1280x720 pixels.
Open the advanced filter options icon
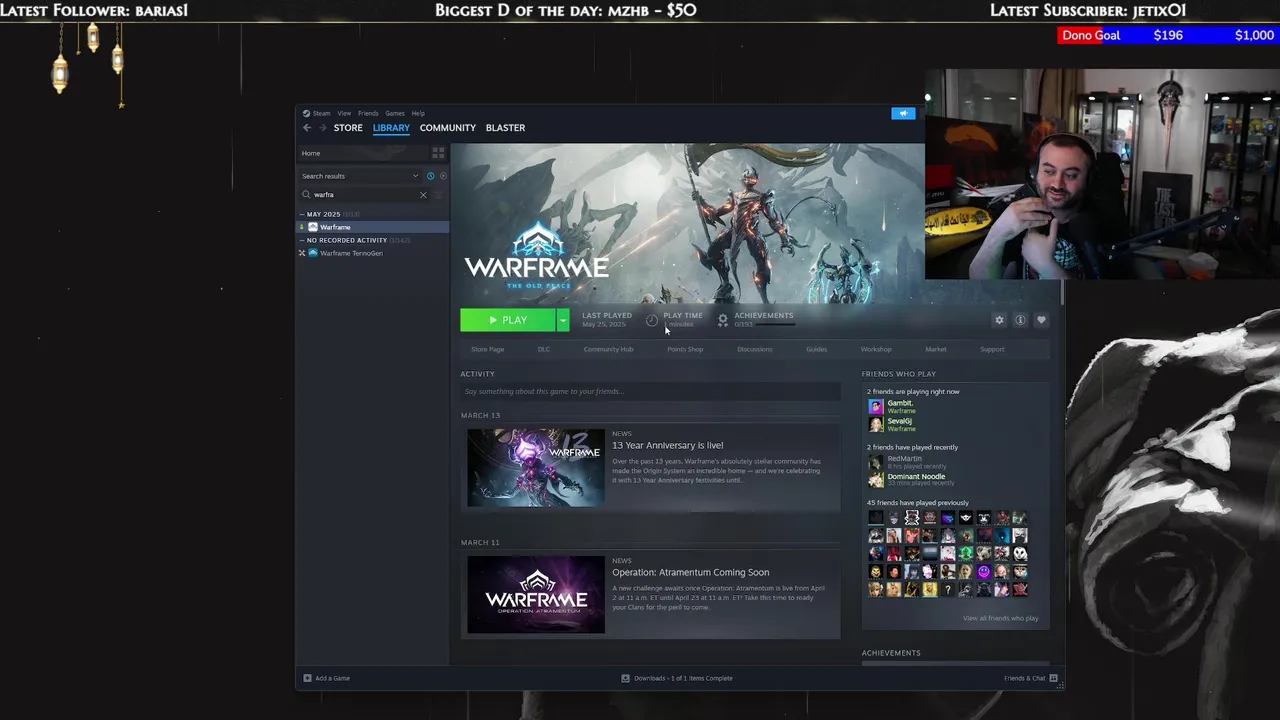click(x=439, y=195)
